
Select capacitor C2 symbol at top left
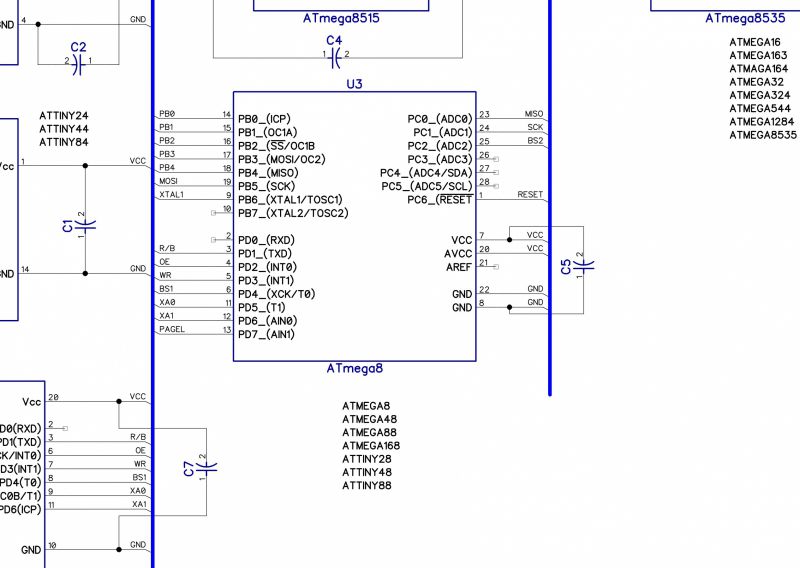[78, 61]
